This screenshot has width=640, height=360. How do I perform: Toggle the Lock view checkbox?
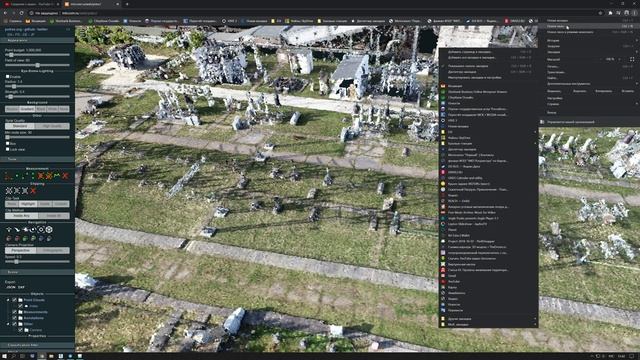tap(7, 149)
